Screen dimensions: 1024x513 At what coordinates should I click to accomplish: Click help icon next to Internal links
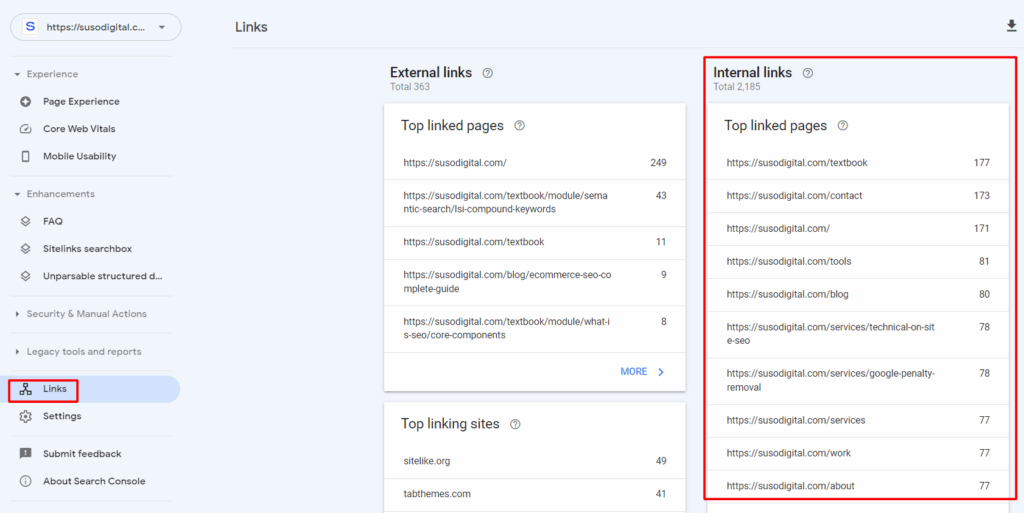808,73
